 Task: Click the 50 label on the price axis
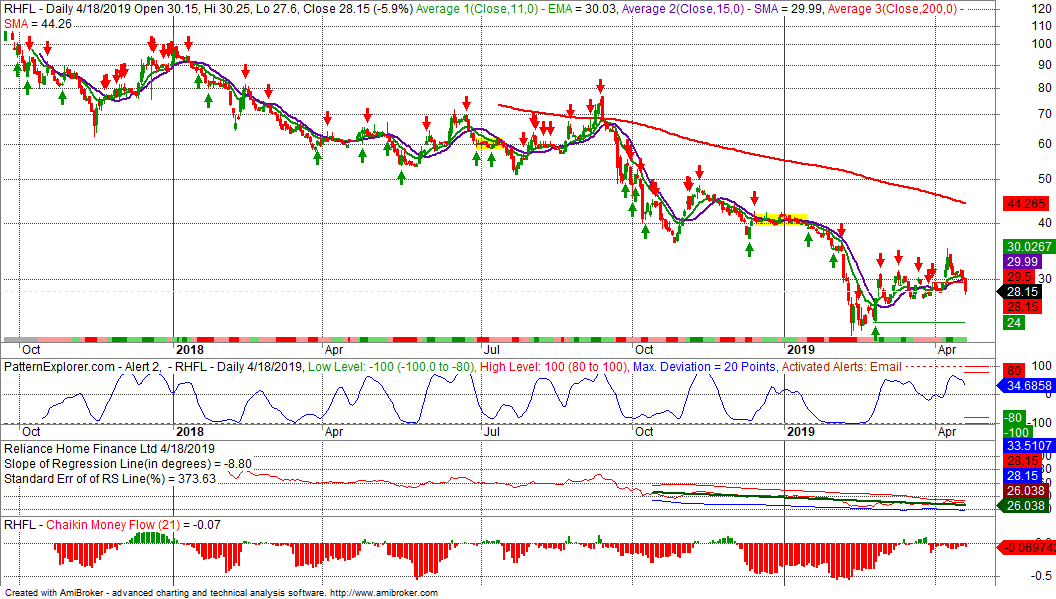pos(1045,179)
